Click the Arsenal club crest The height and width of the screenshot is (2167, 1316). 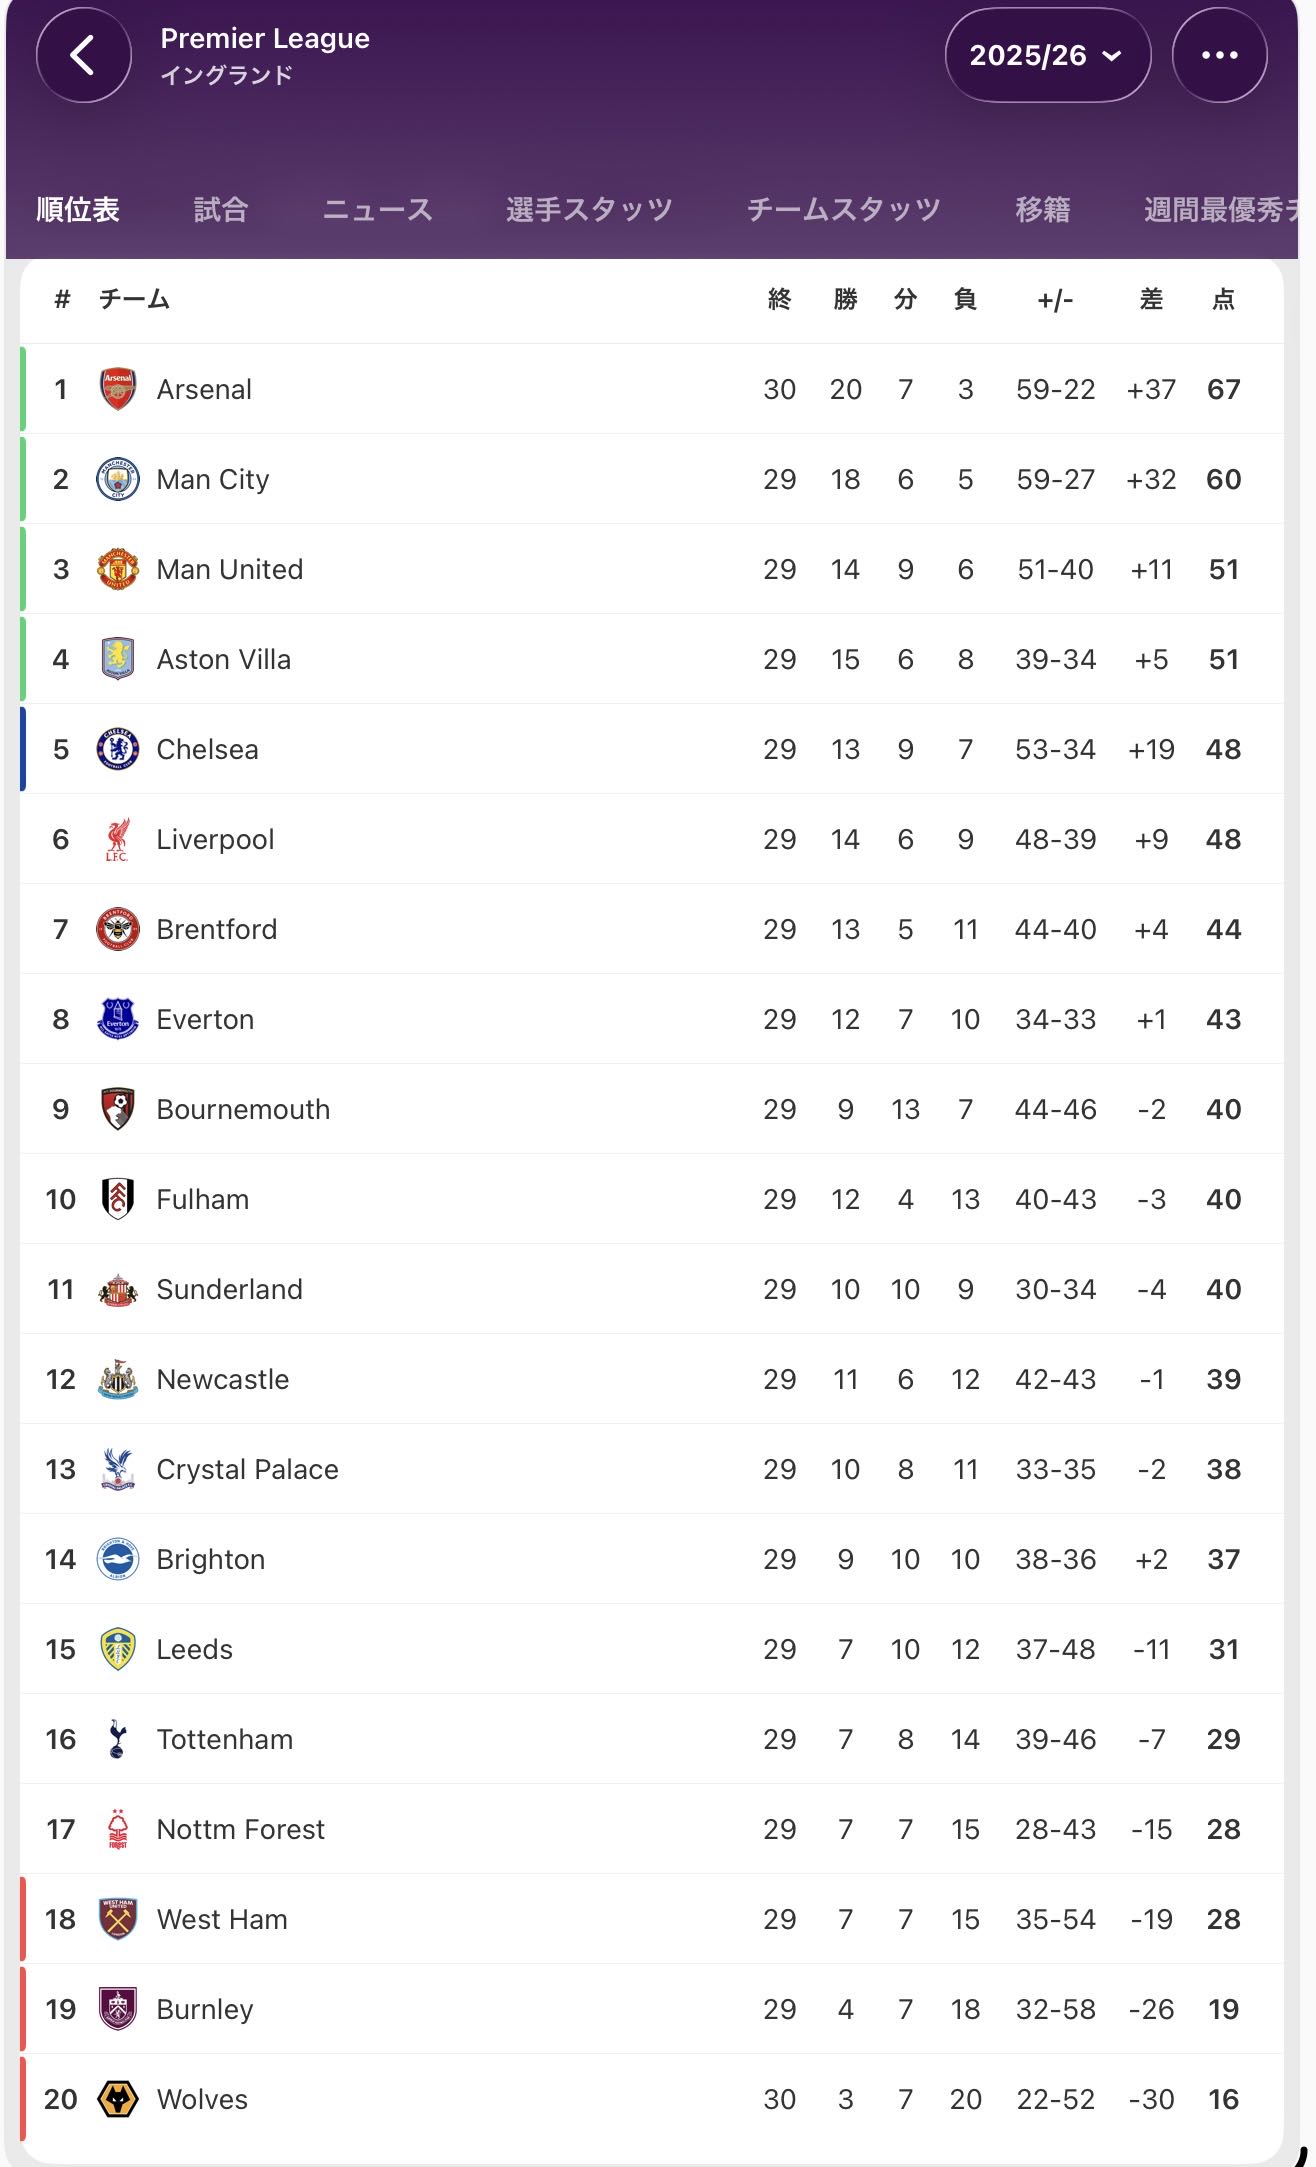(118, 389)
